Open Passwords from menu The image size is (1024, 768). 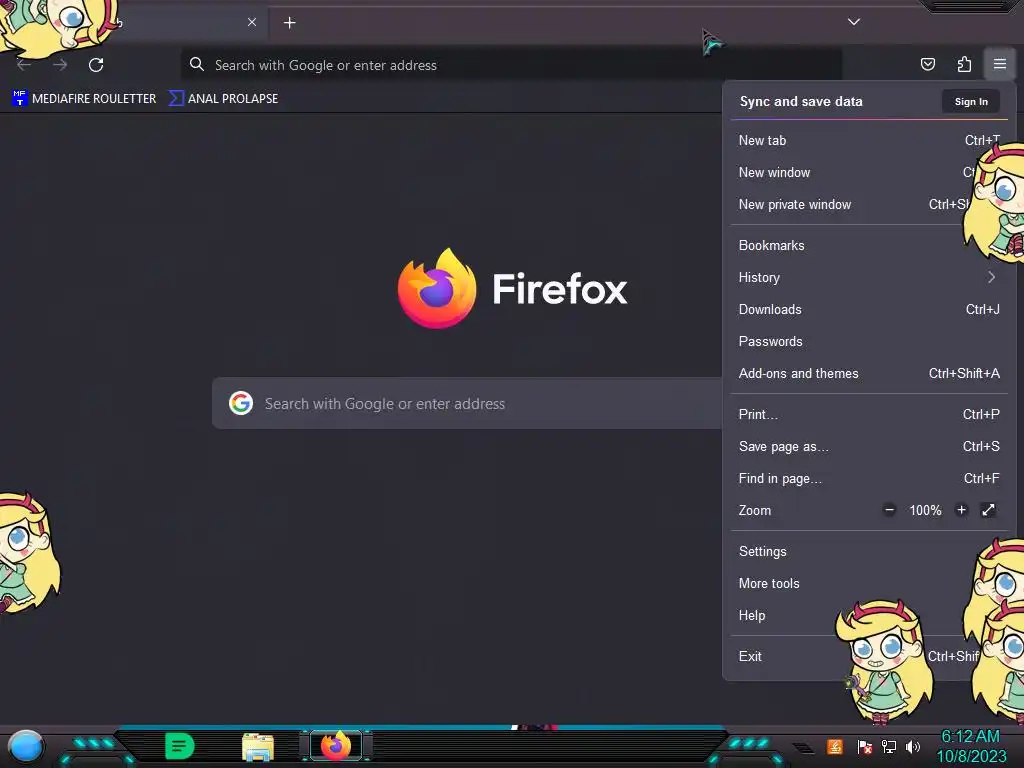(869, 342)
